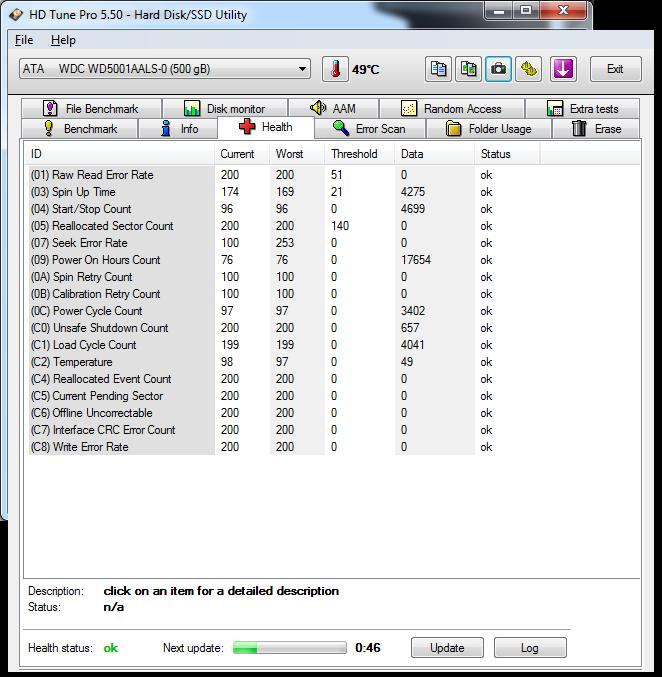Open the Help menu

pos(63,40)
